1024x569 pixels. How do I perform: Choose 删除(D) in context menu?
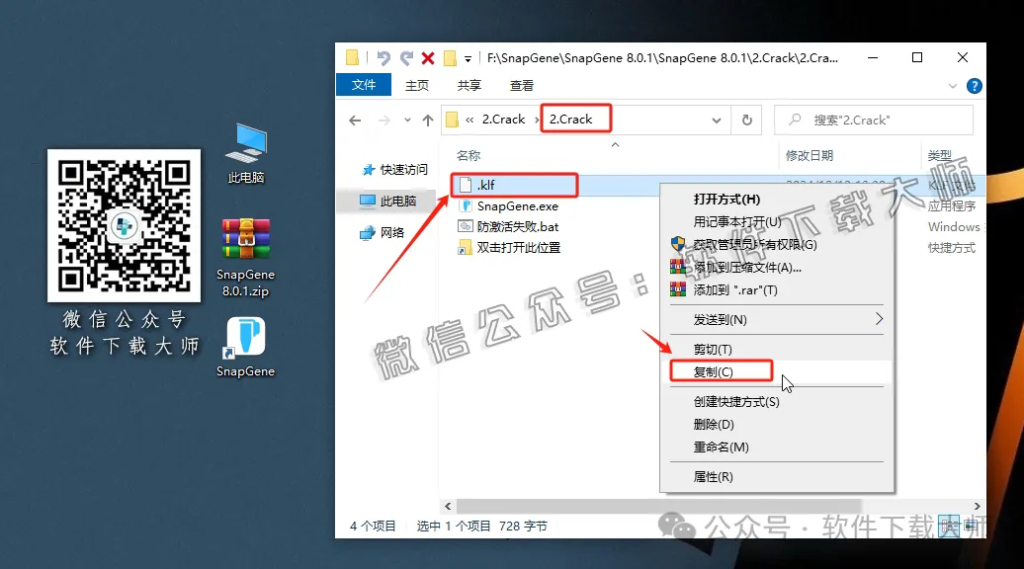[x=713, y=425]
